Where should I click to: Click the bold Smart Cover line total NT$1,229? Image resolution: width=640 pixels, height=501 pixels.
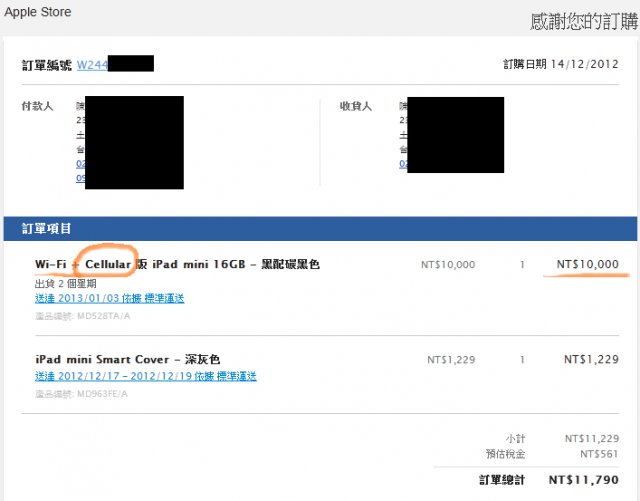(x=591, y=359)
